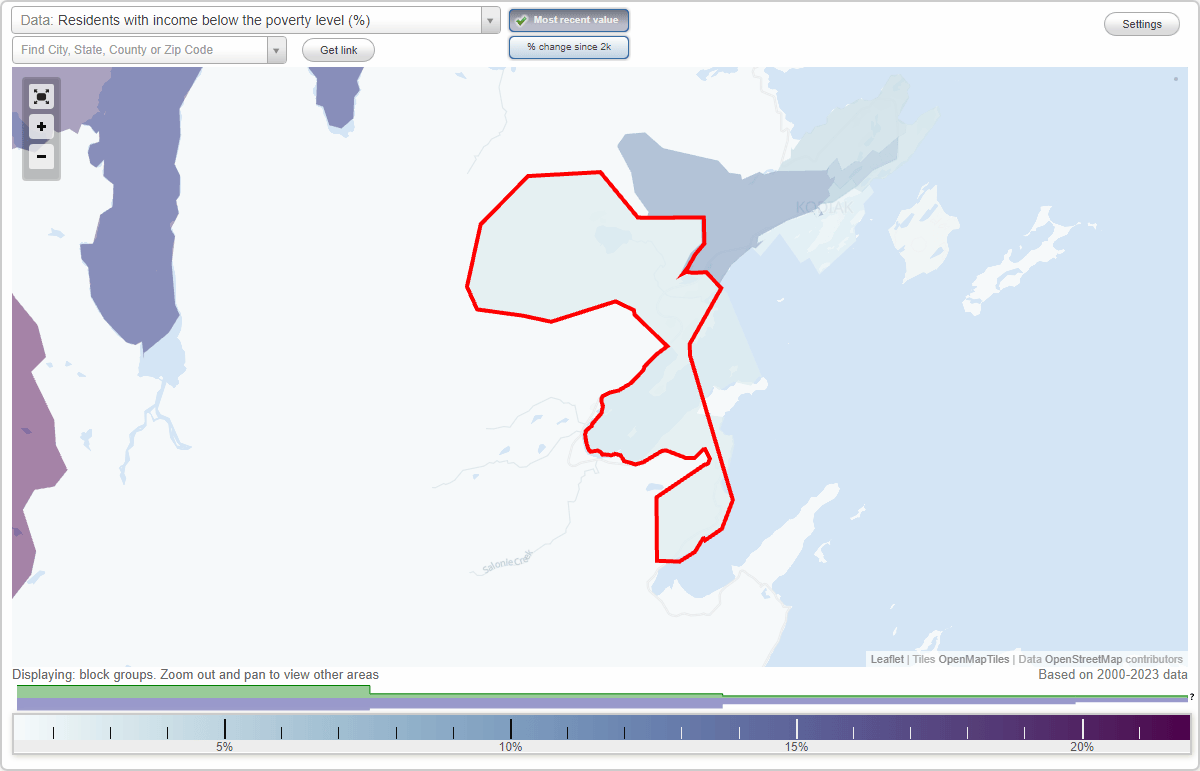Viewport: 1200px width, 771px height.
Task: Click the Kodiak label on the map
Action: [825, 208]
